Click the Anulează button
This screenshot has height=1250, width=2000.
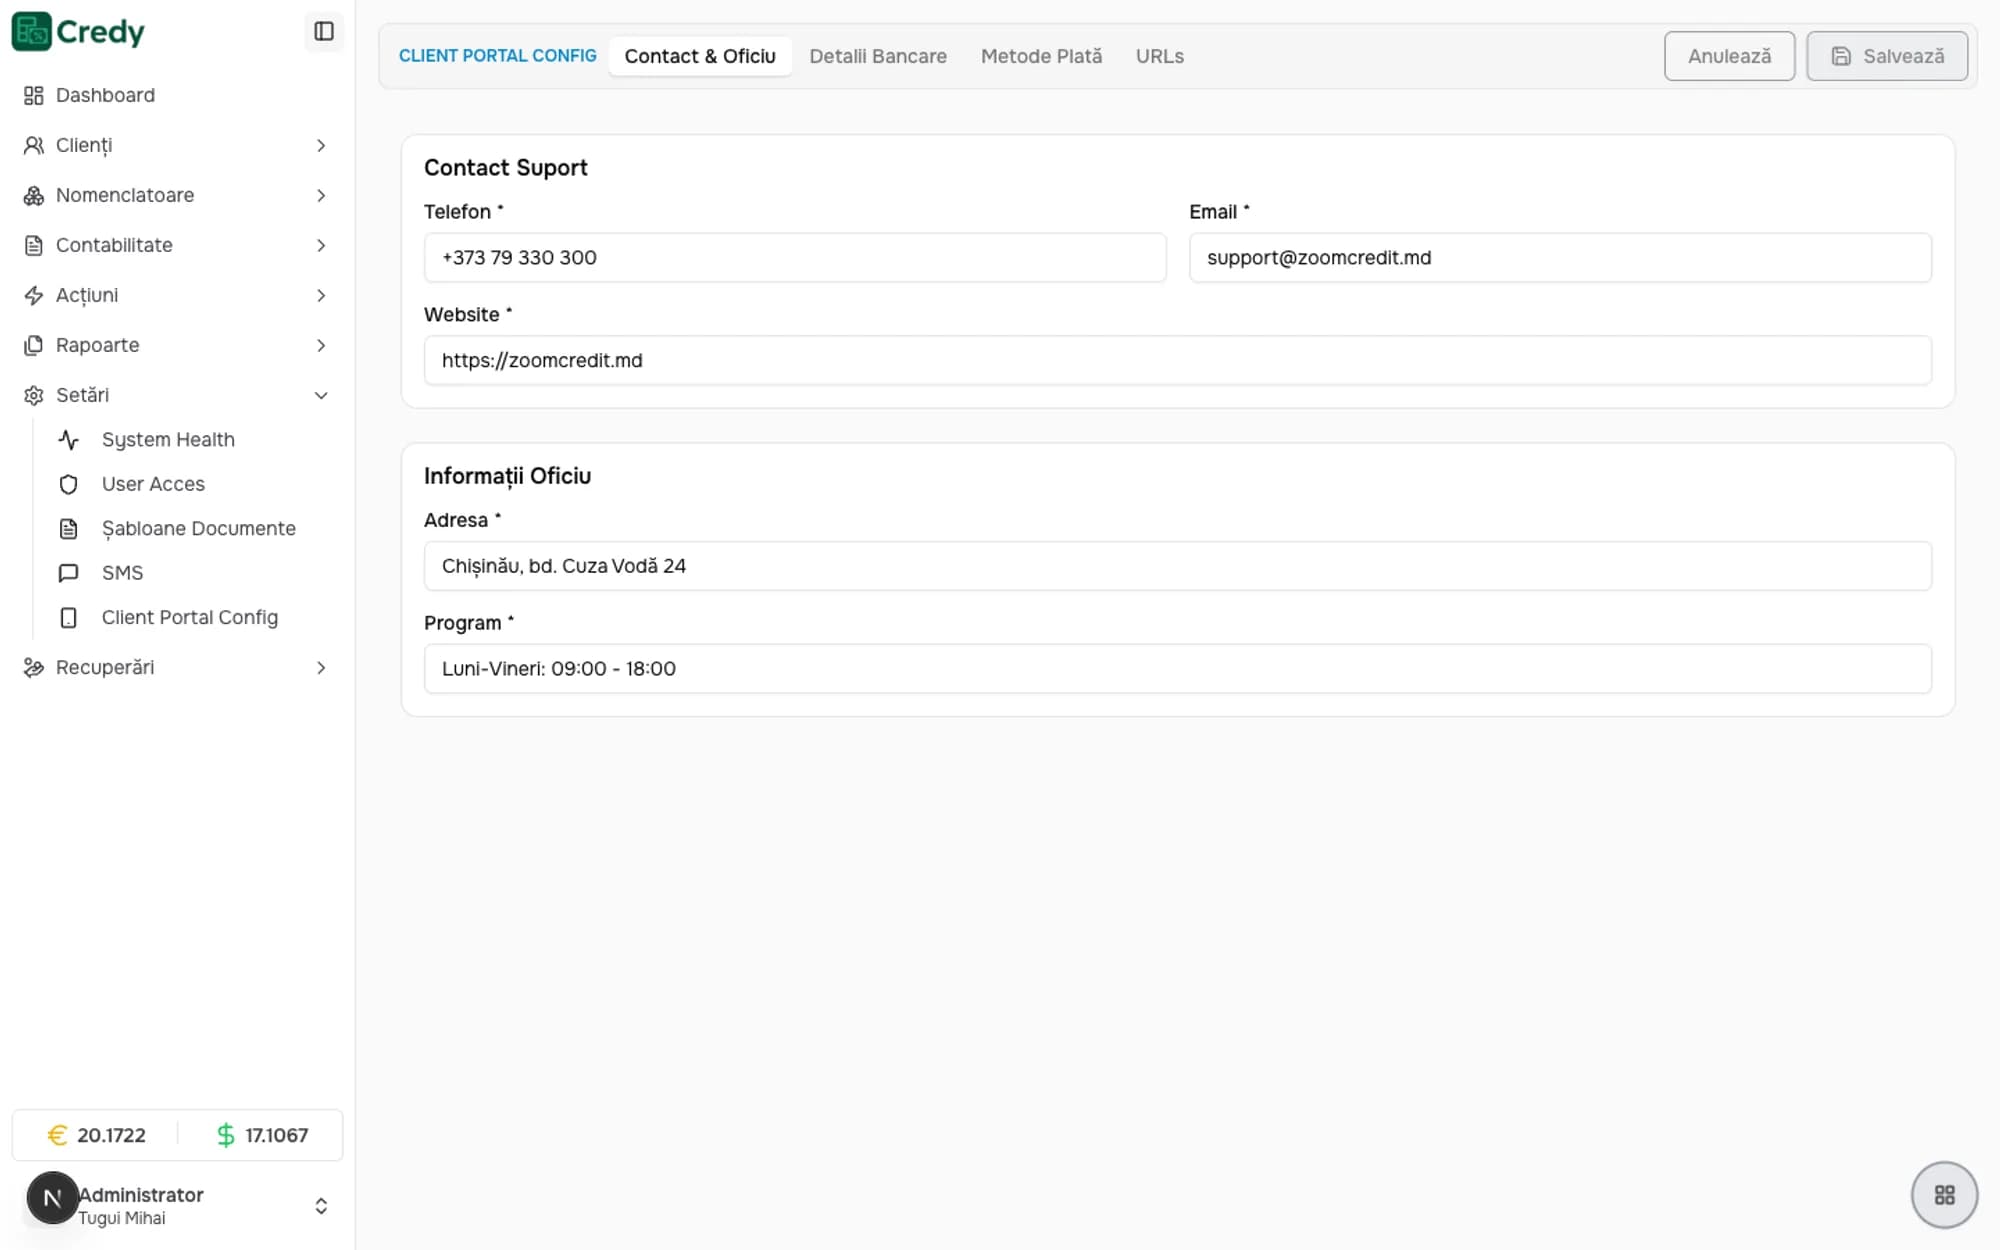pyautogui.click(x=1729, y=56)
